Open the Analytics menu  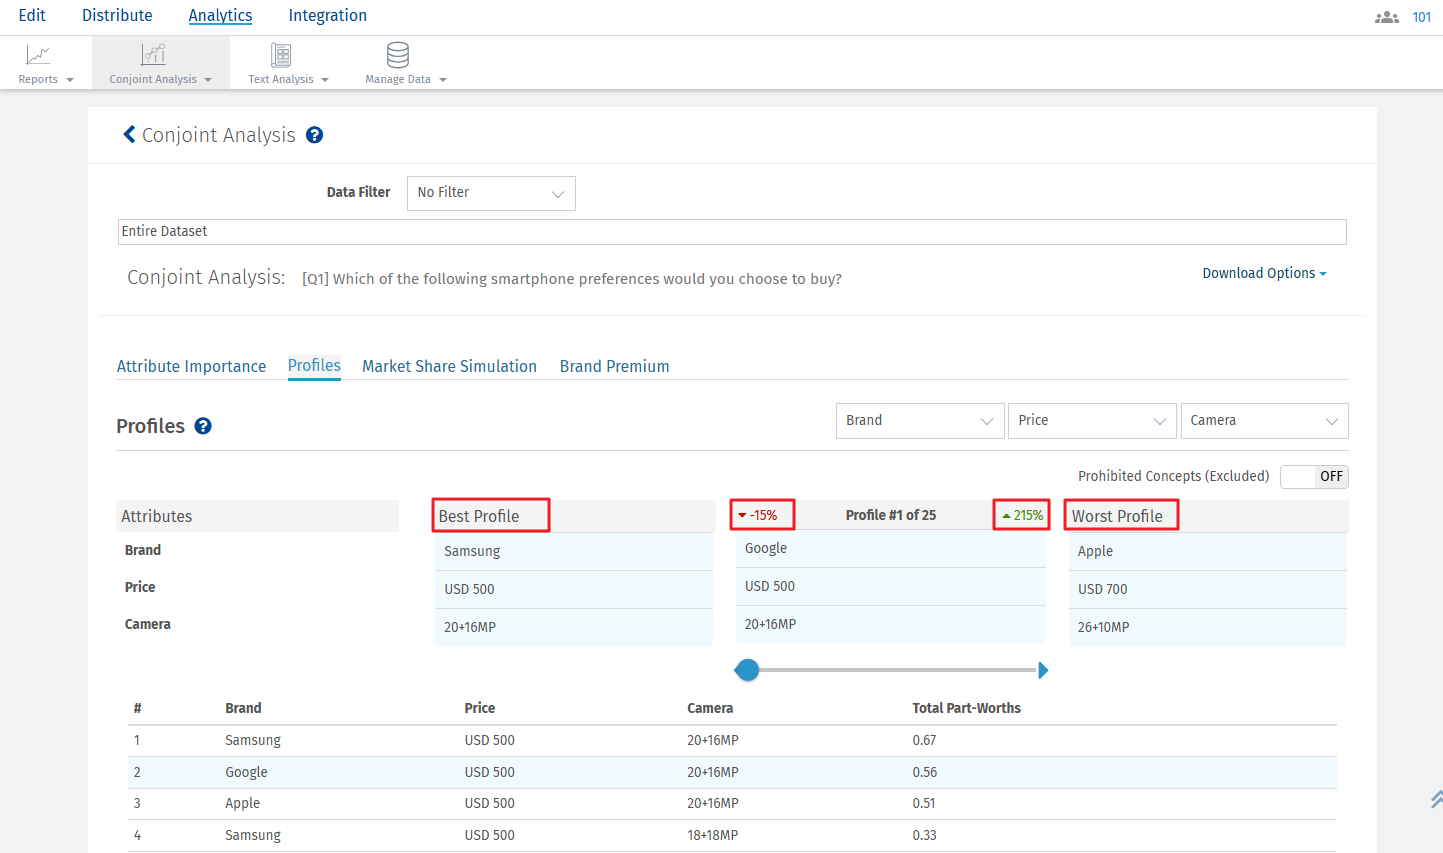tap(220, 16)
